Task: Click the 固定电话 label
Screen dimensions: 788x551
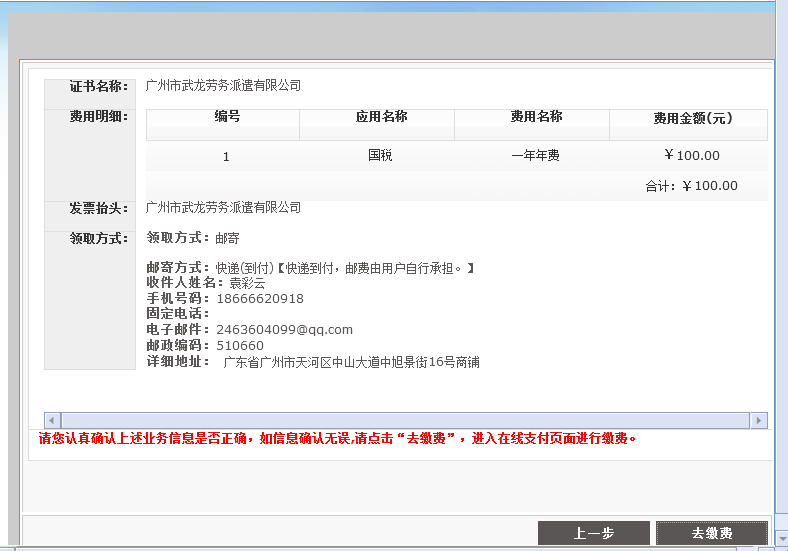Action: pos(177,313)
